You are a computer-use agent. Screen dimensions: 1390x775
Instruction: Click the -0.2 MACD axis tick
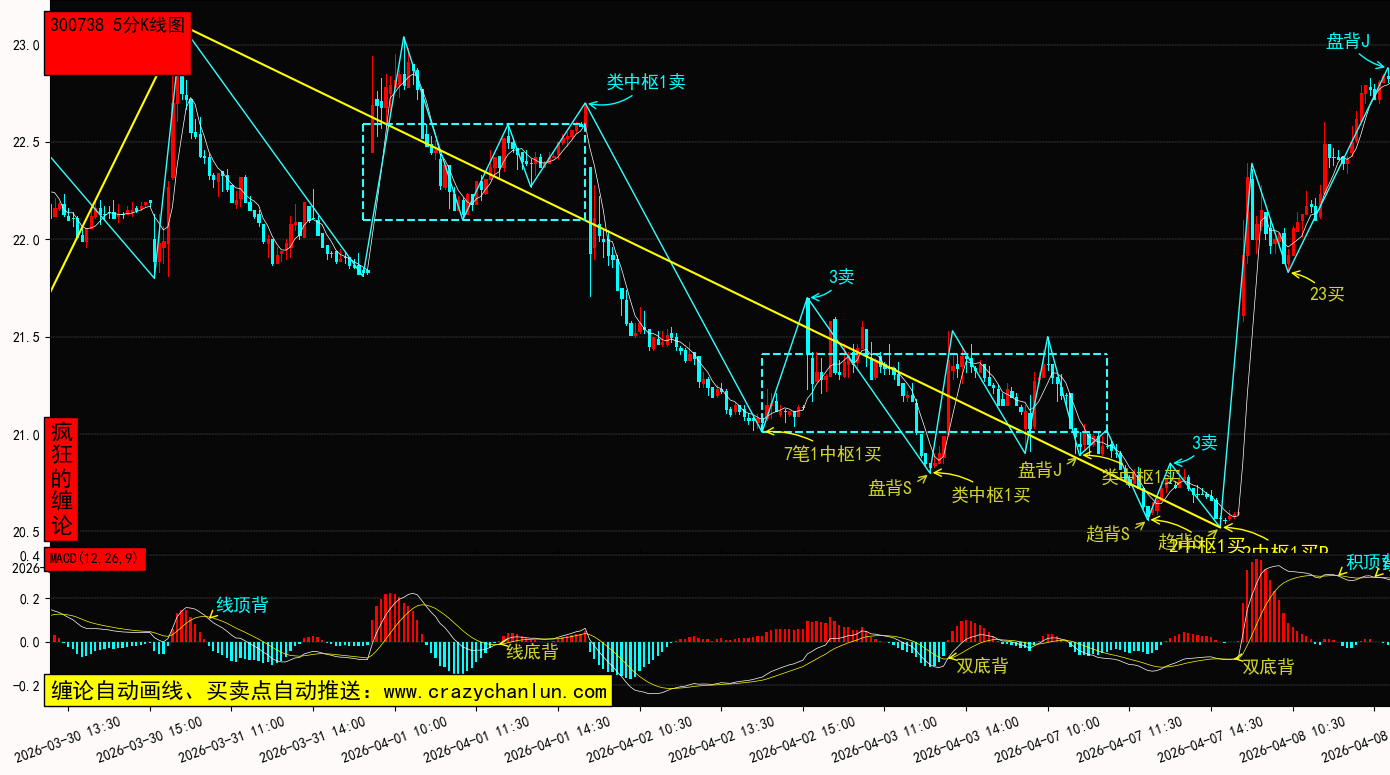[x=24, y=686]
